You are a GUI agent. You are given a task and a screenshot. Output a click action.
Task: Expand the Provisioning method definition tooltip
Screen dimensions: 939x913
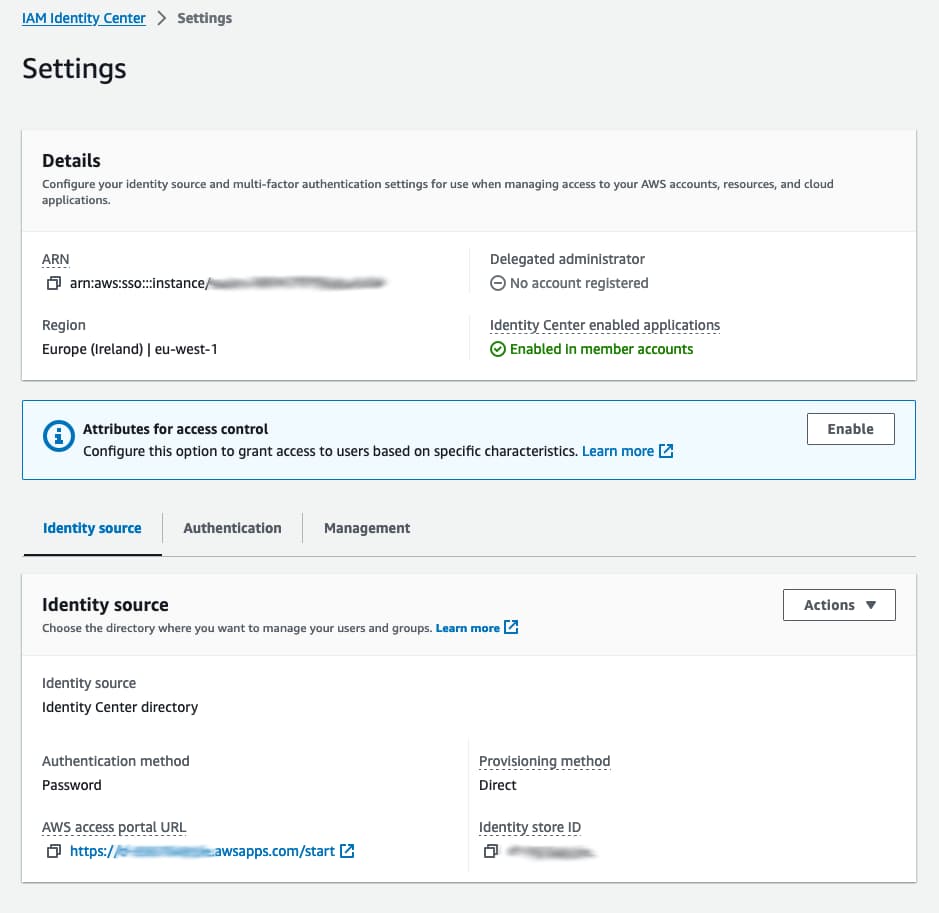[544, 761]
